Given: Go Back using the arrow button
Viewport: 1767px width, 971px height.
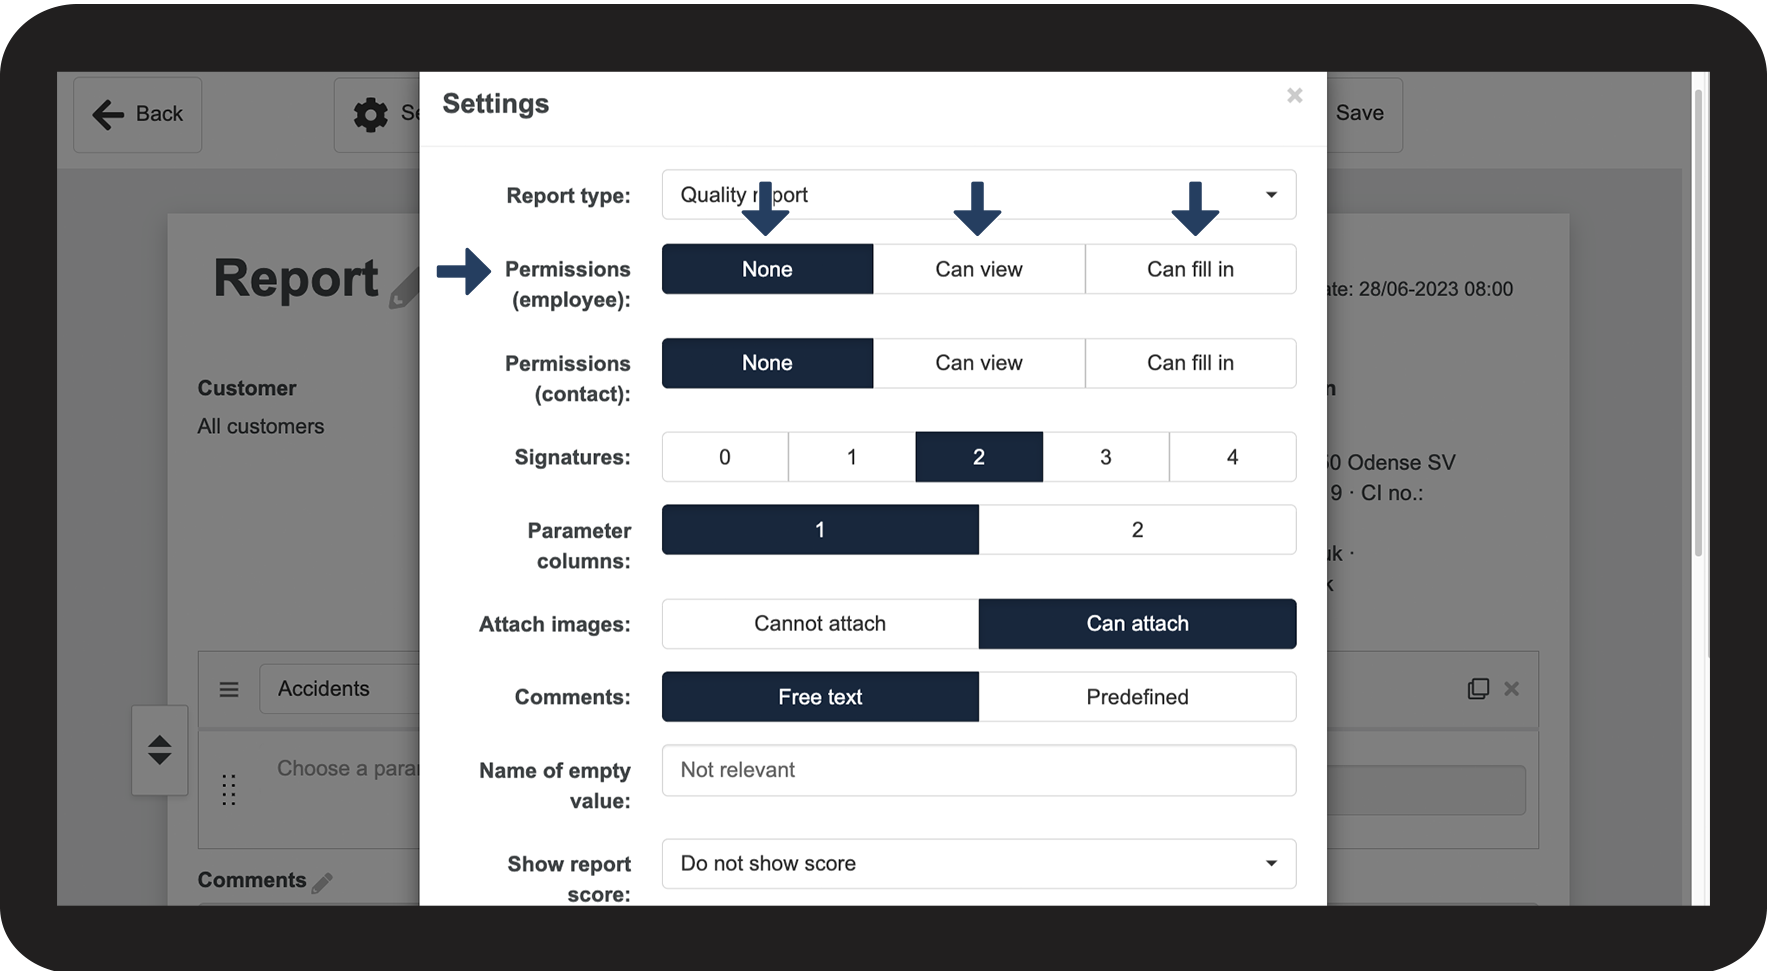Looking at the screenshot, I should pos(138,114).
